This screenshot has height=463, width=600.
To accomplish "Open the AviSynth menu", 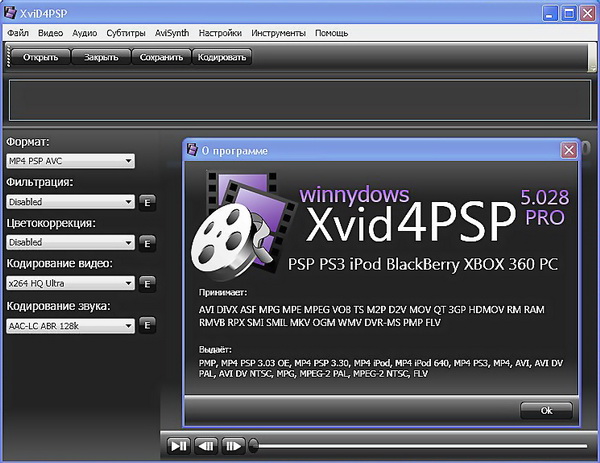I will pyautogui.click(x=172, y=33).
